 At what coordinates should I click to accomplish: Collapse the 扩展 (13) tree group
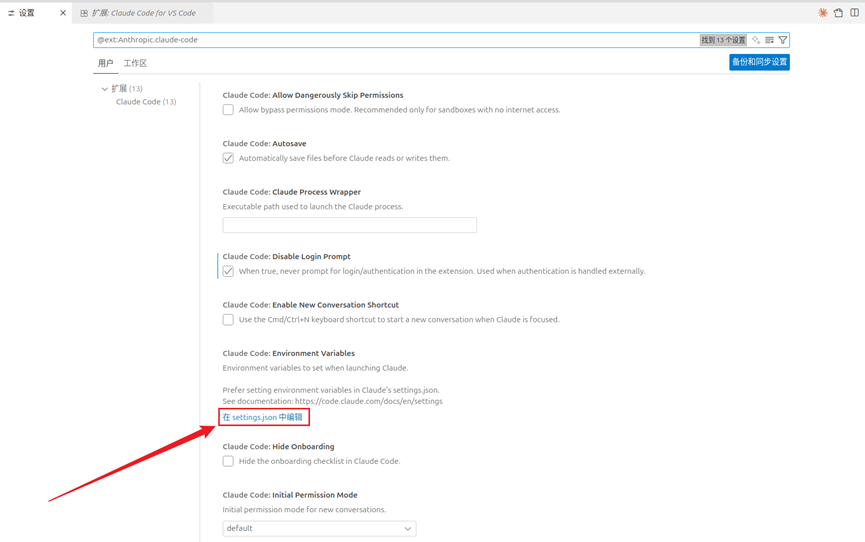[x=104, y=88]
